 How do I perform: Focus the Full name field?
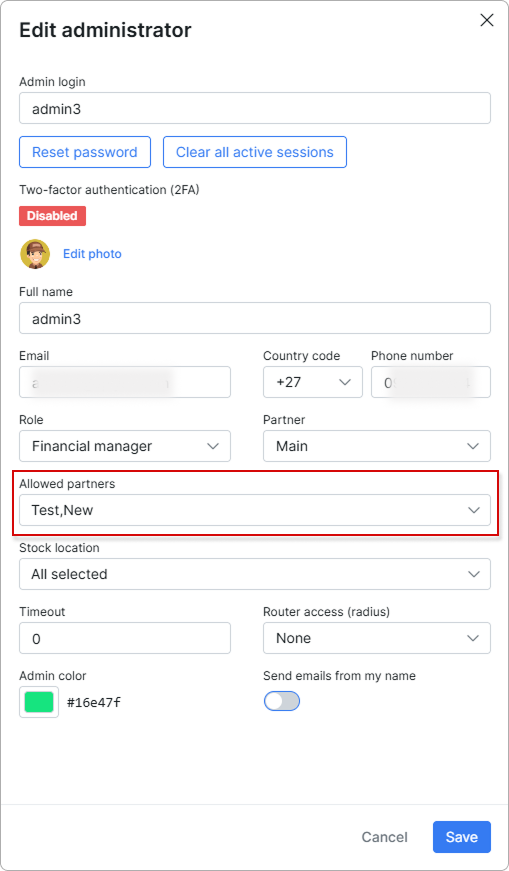(x=255, y=318)
